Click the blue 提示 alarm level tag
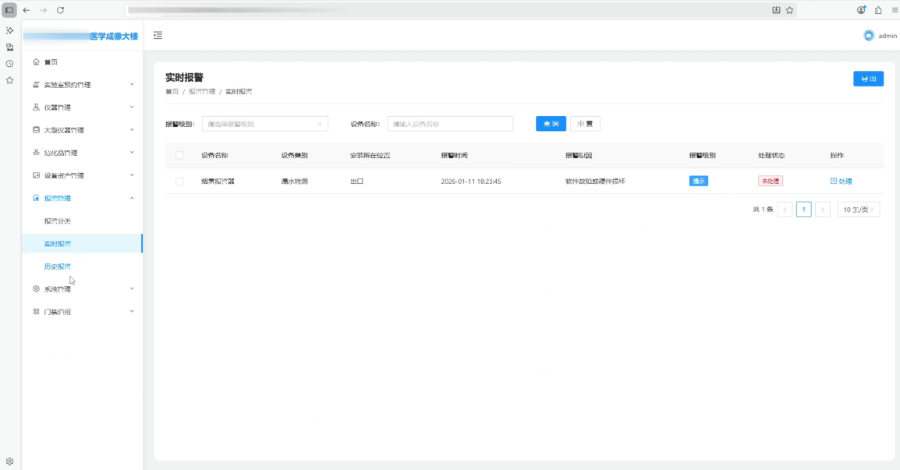Screen dimensions: 900x470 699,181
